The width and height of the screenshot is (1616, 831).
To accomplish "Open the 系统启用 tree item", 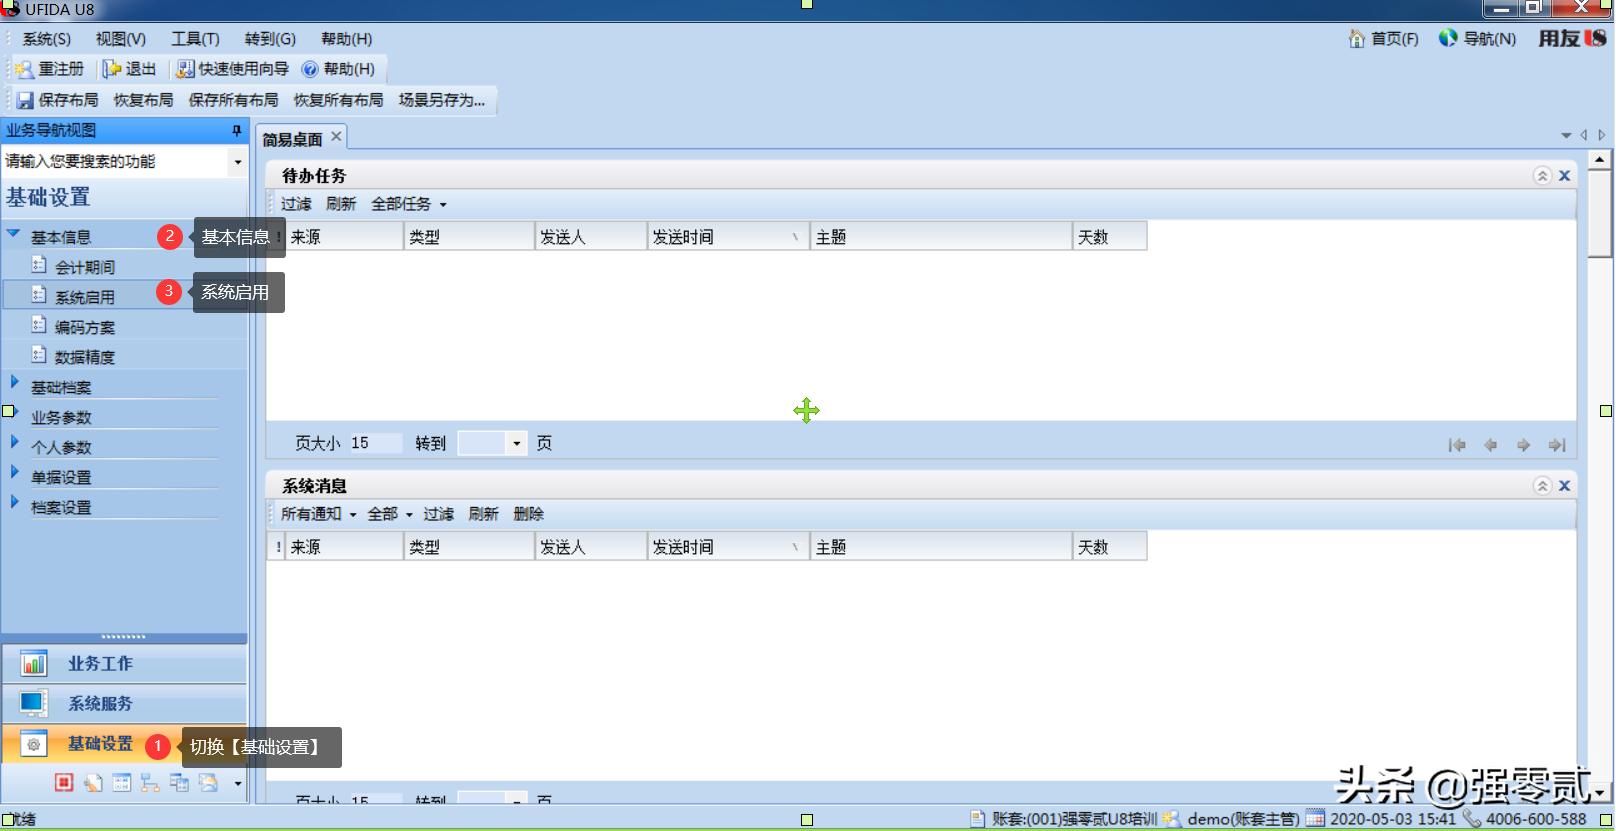I will tap(85, 297).
